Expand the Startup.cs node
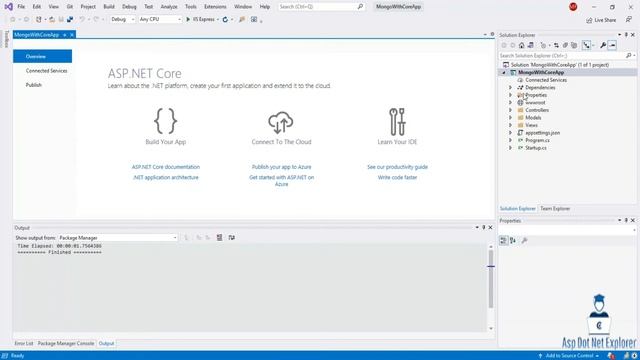The image size is (640, 360). pyautogui.click(x=510, y=148)
